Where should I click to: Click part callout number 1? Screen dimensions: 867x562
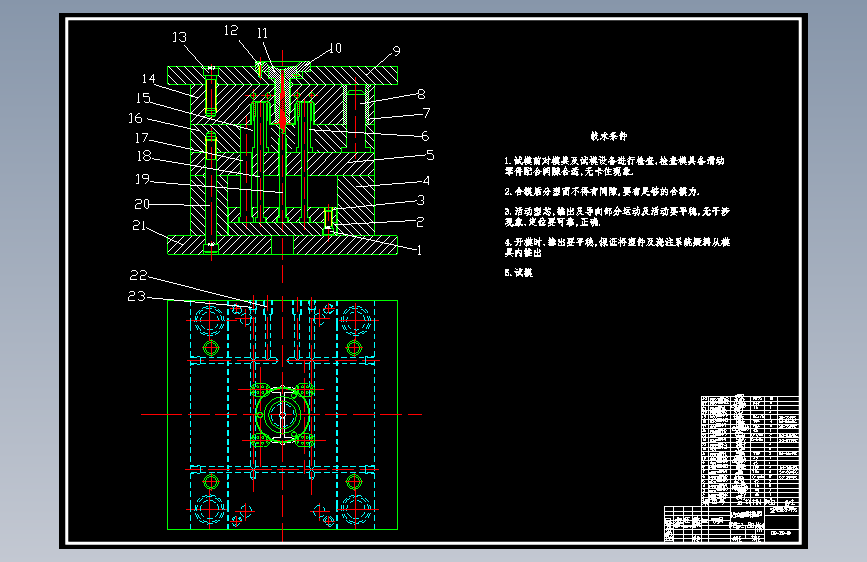coord(419,251)
